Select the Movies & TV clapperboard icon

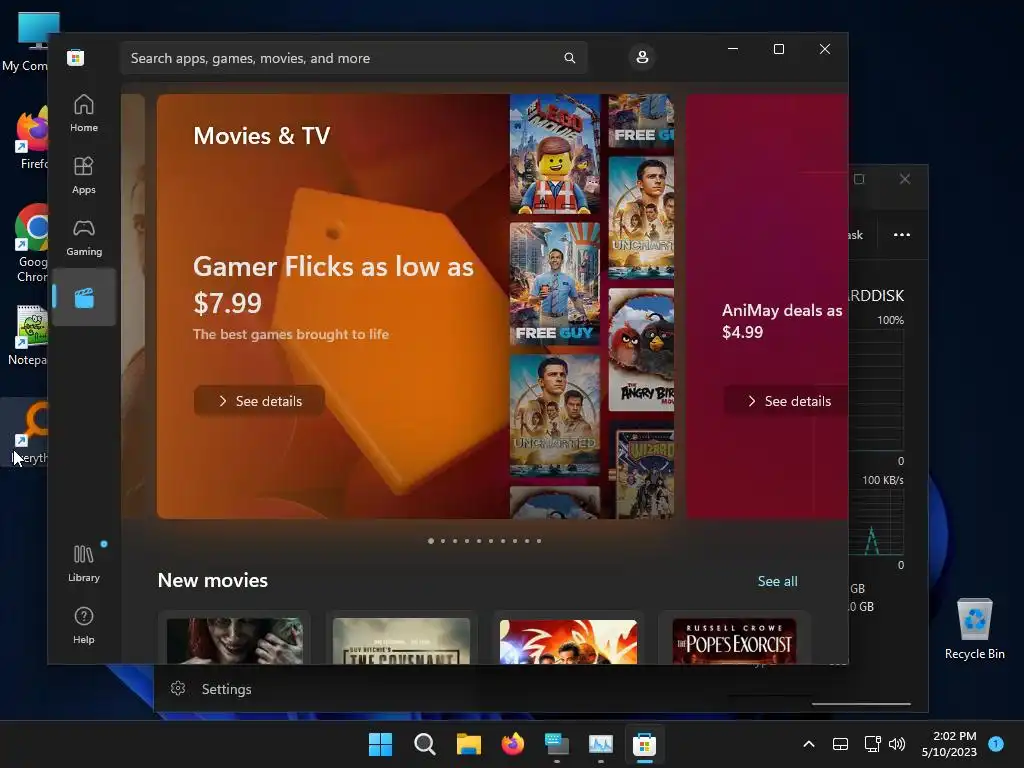point(84,298)
